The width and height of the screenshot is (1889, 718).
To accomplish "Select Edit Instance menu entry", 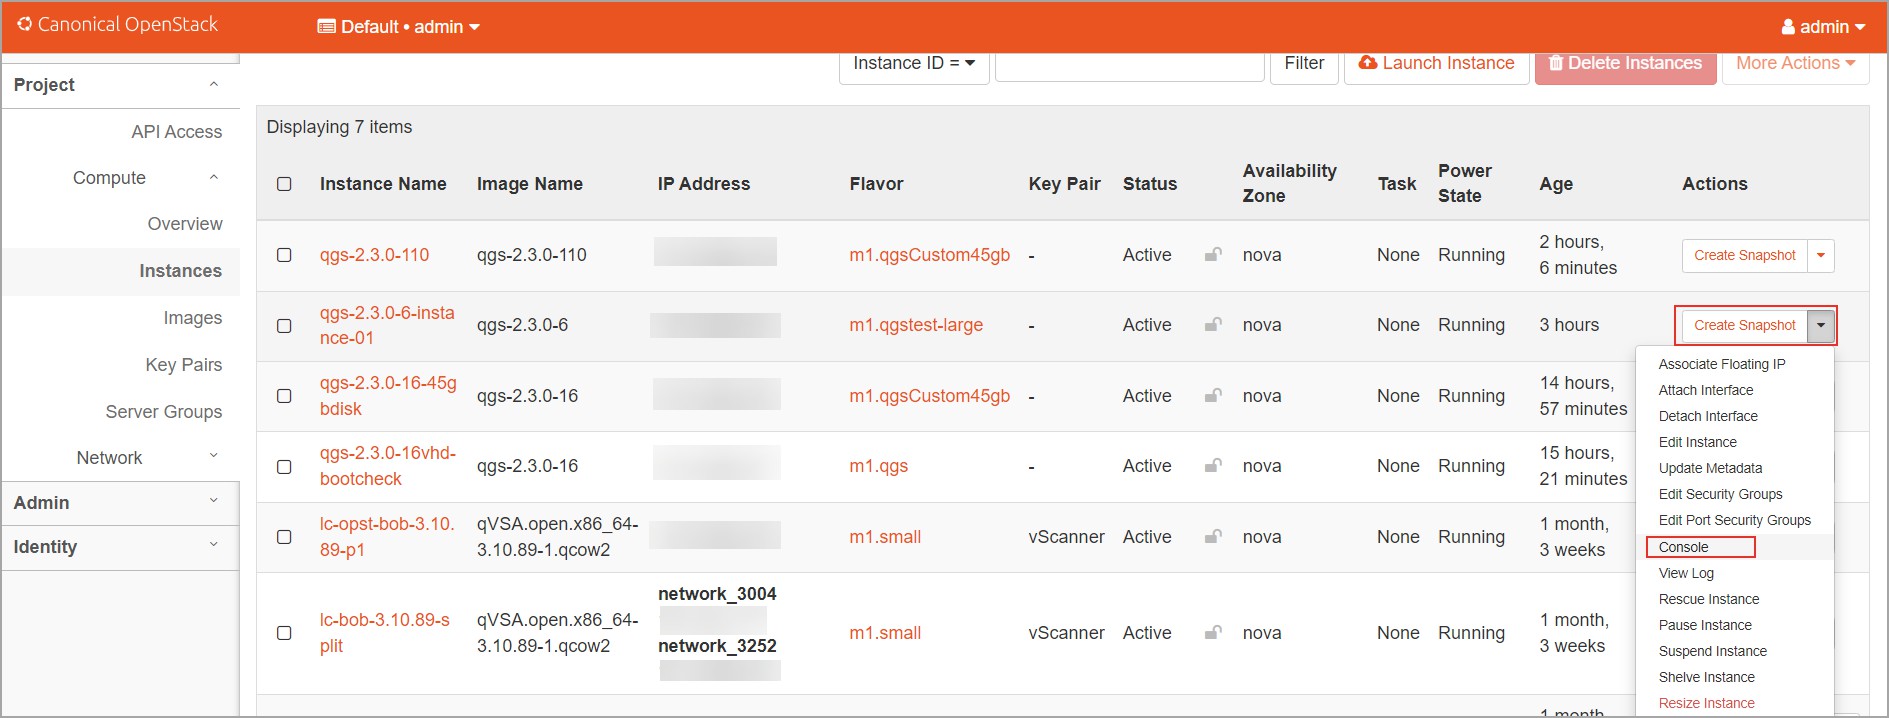I will point(1697,442).
